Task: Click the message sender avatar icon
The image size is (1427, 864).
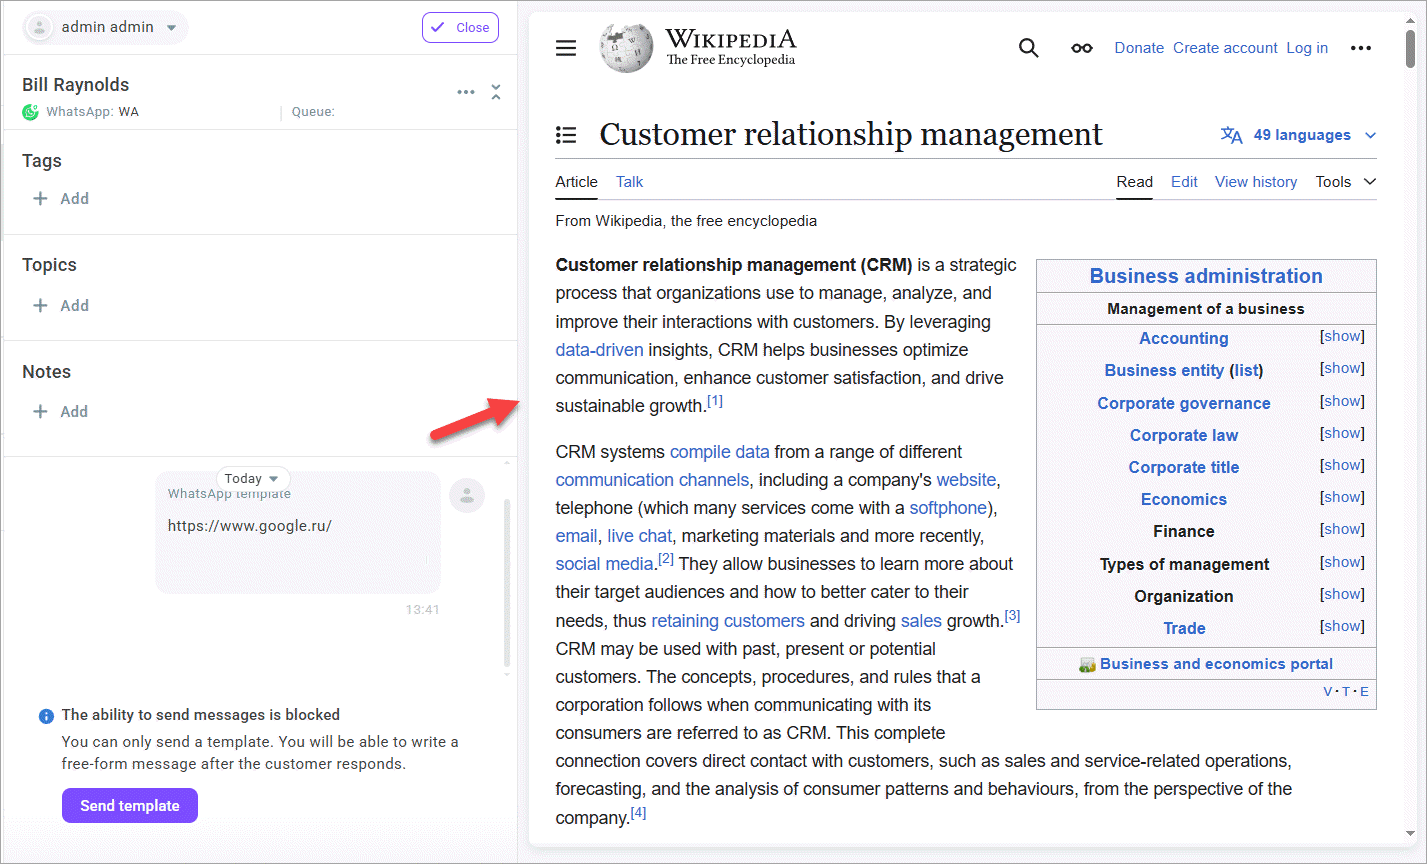Action: pos(467,495)
